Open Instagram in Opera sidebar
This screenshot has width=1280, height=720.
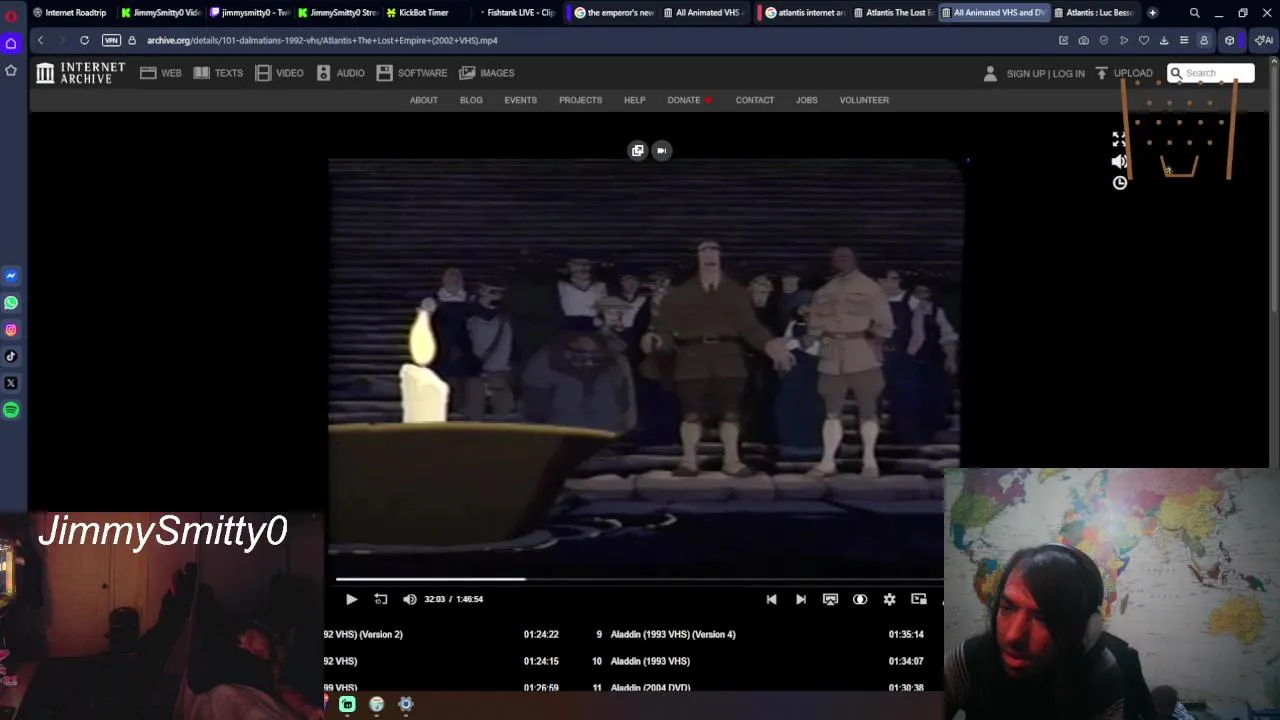pos(11,330)
